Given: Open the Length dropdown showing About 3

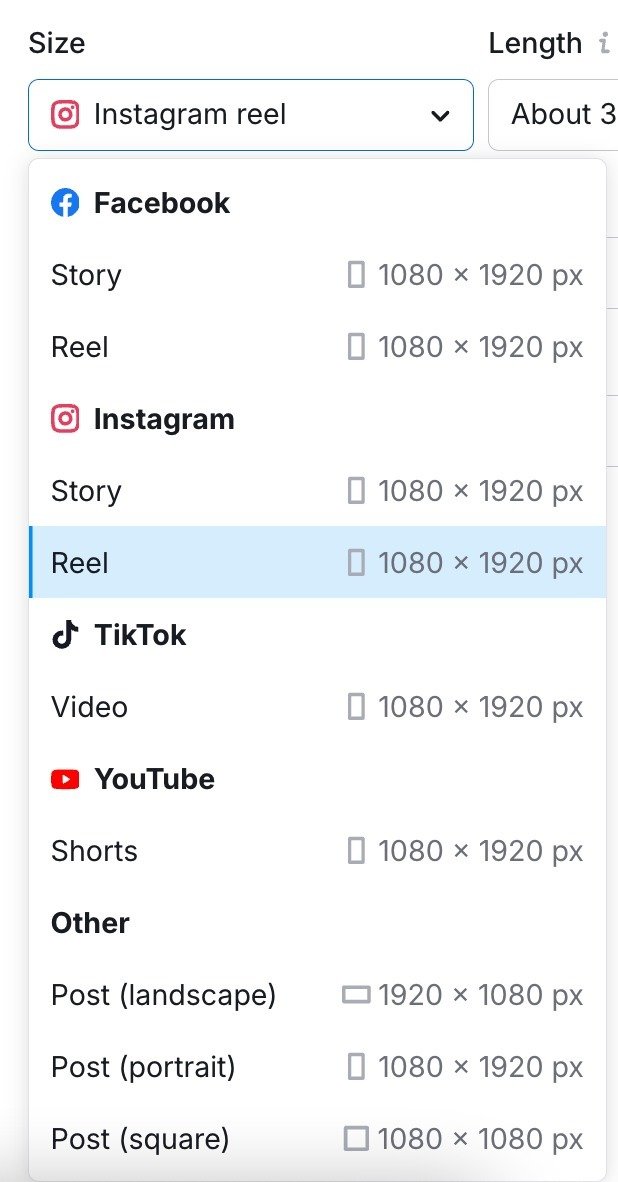Looking at the screenshot, I should [560, 114].
